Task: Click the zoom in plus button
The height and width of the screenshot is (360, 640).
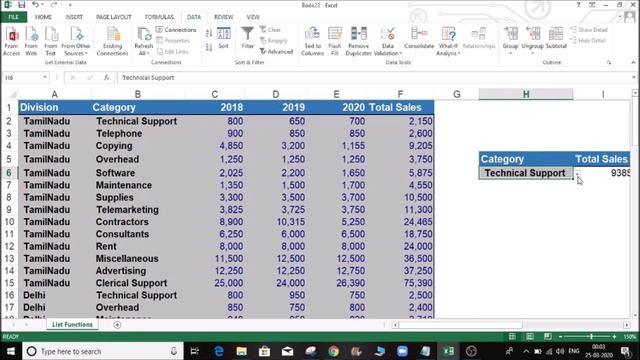Action: [x=614, y=337]
